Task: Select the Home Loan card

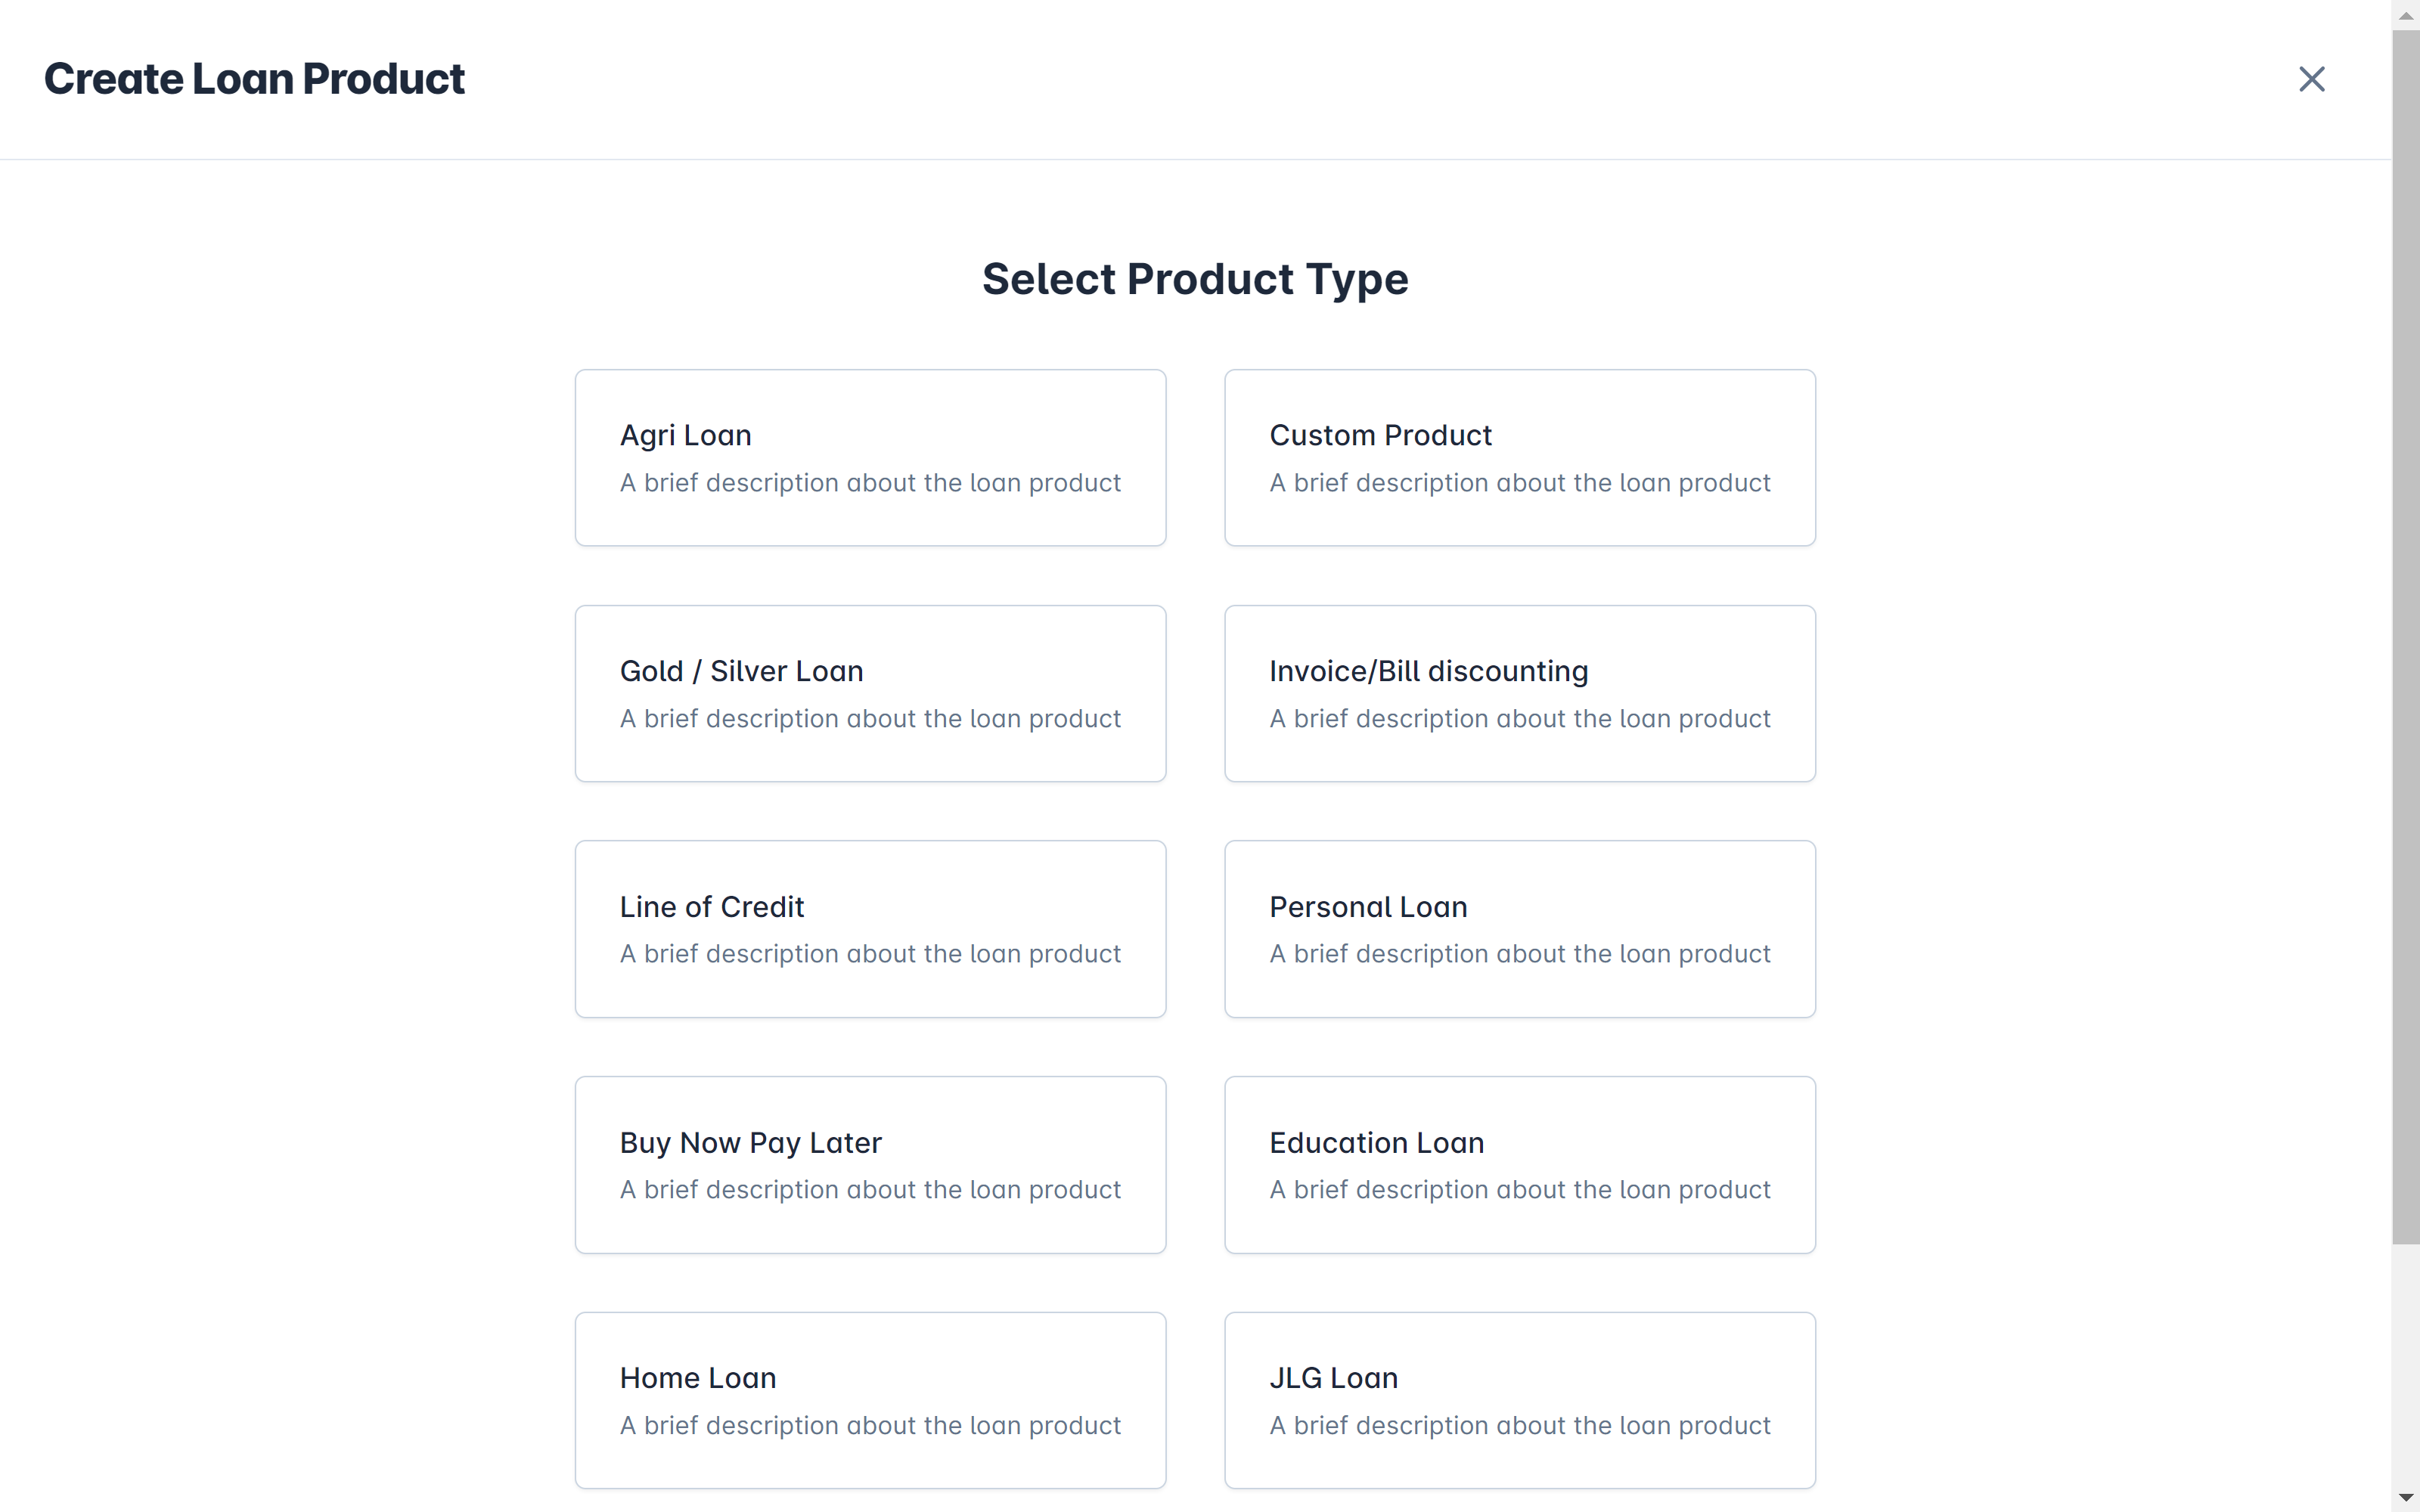Action: point(869,1400)
